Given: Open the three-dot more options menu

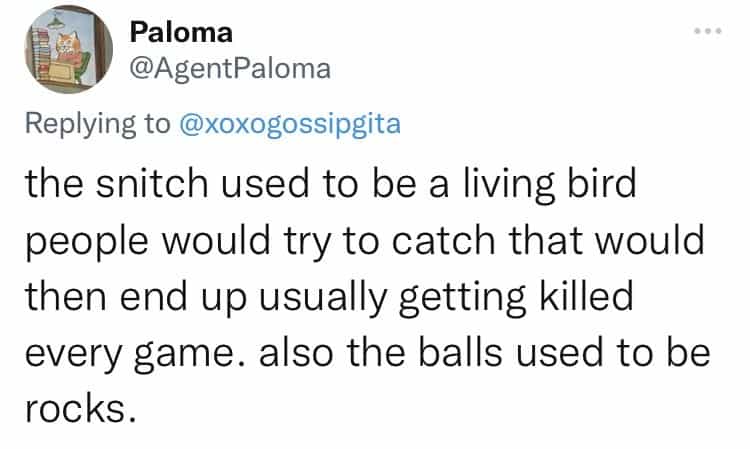Looking at the screenshot, I should 706,30.
